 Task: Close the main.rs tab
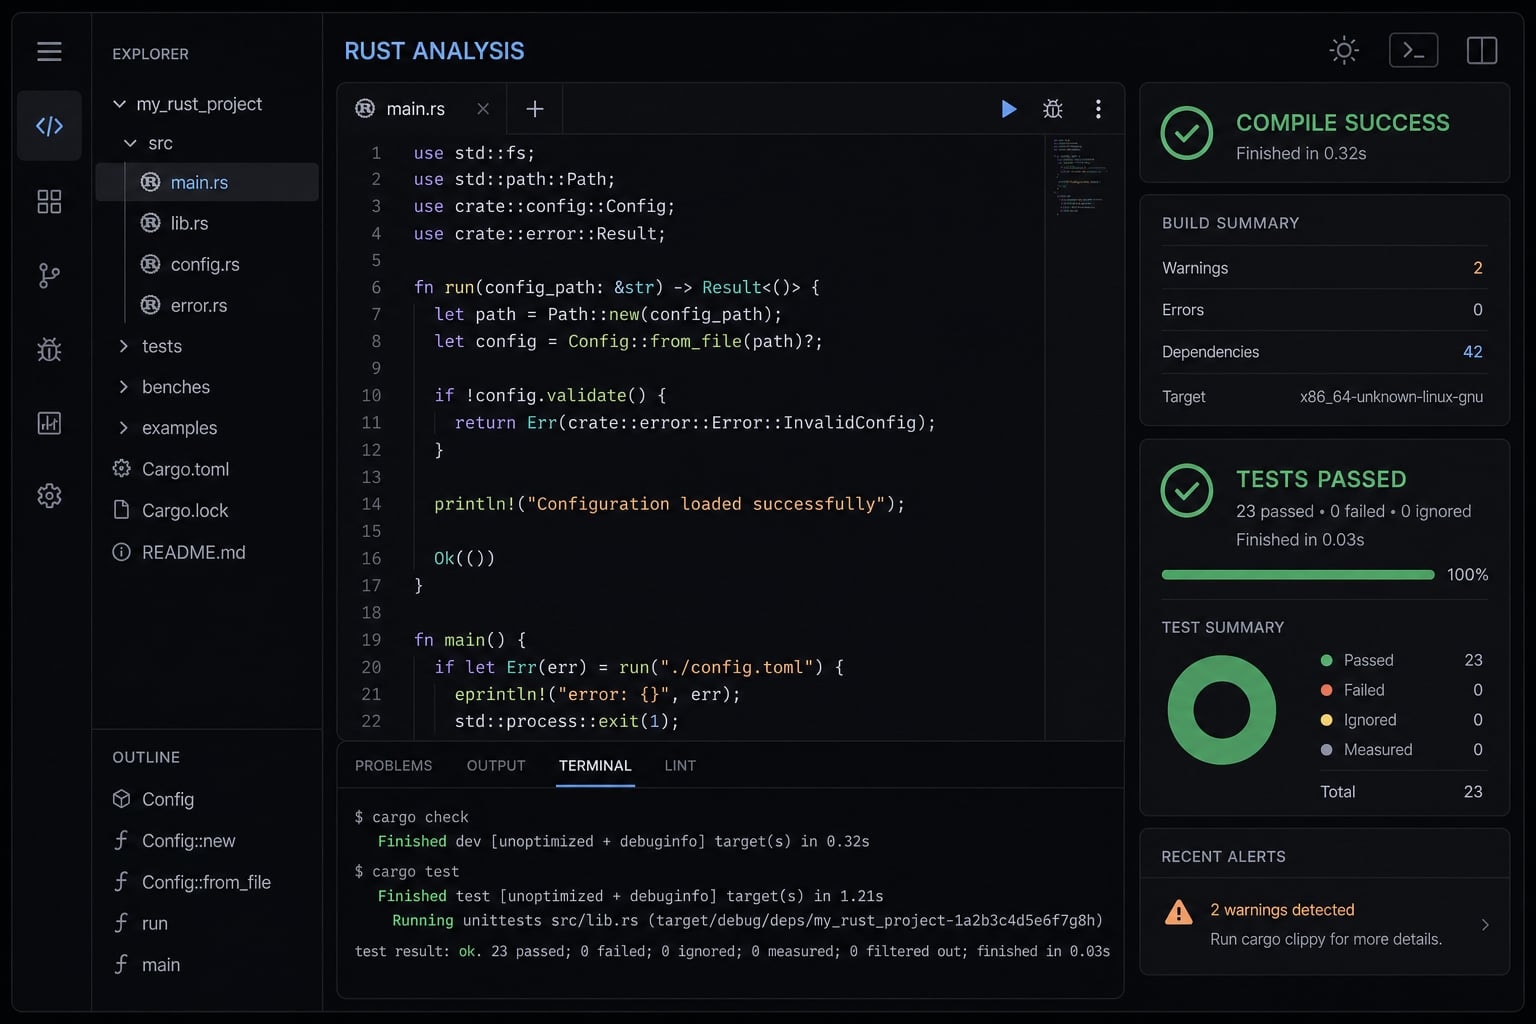pos(483,109)
